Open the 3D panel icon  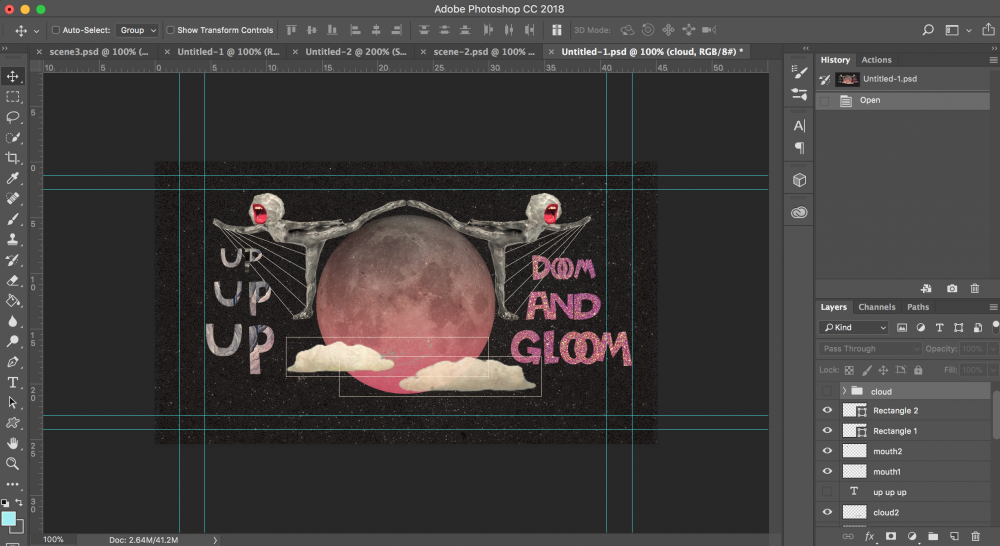pos(799,181)
